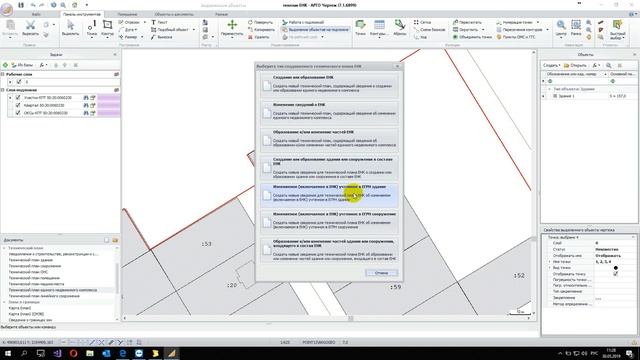Screen dimensions: 640x360
Task: Choose Изменение сведений о ЕНК option
Action: point(329,112)
